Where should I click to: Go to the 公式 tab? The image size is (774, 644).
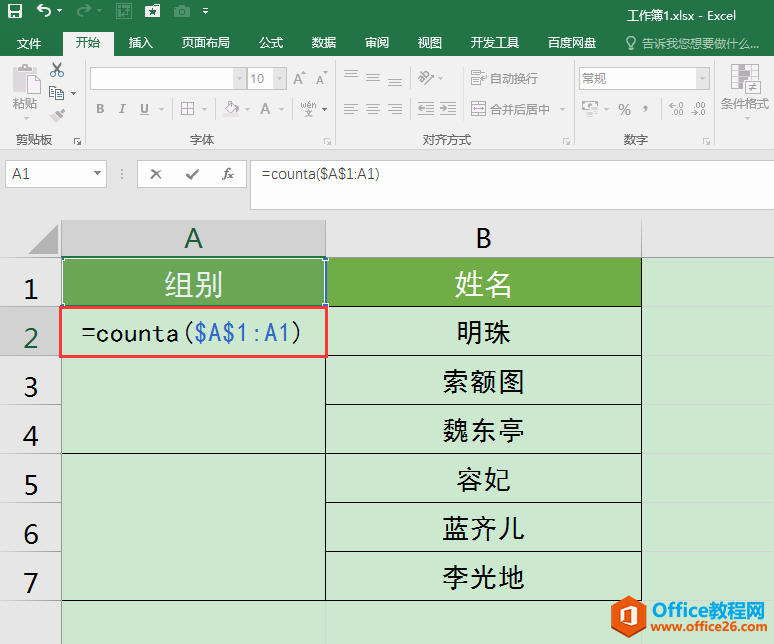click(x=271, y=43)
